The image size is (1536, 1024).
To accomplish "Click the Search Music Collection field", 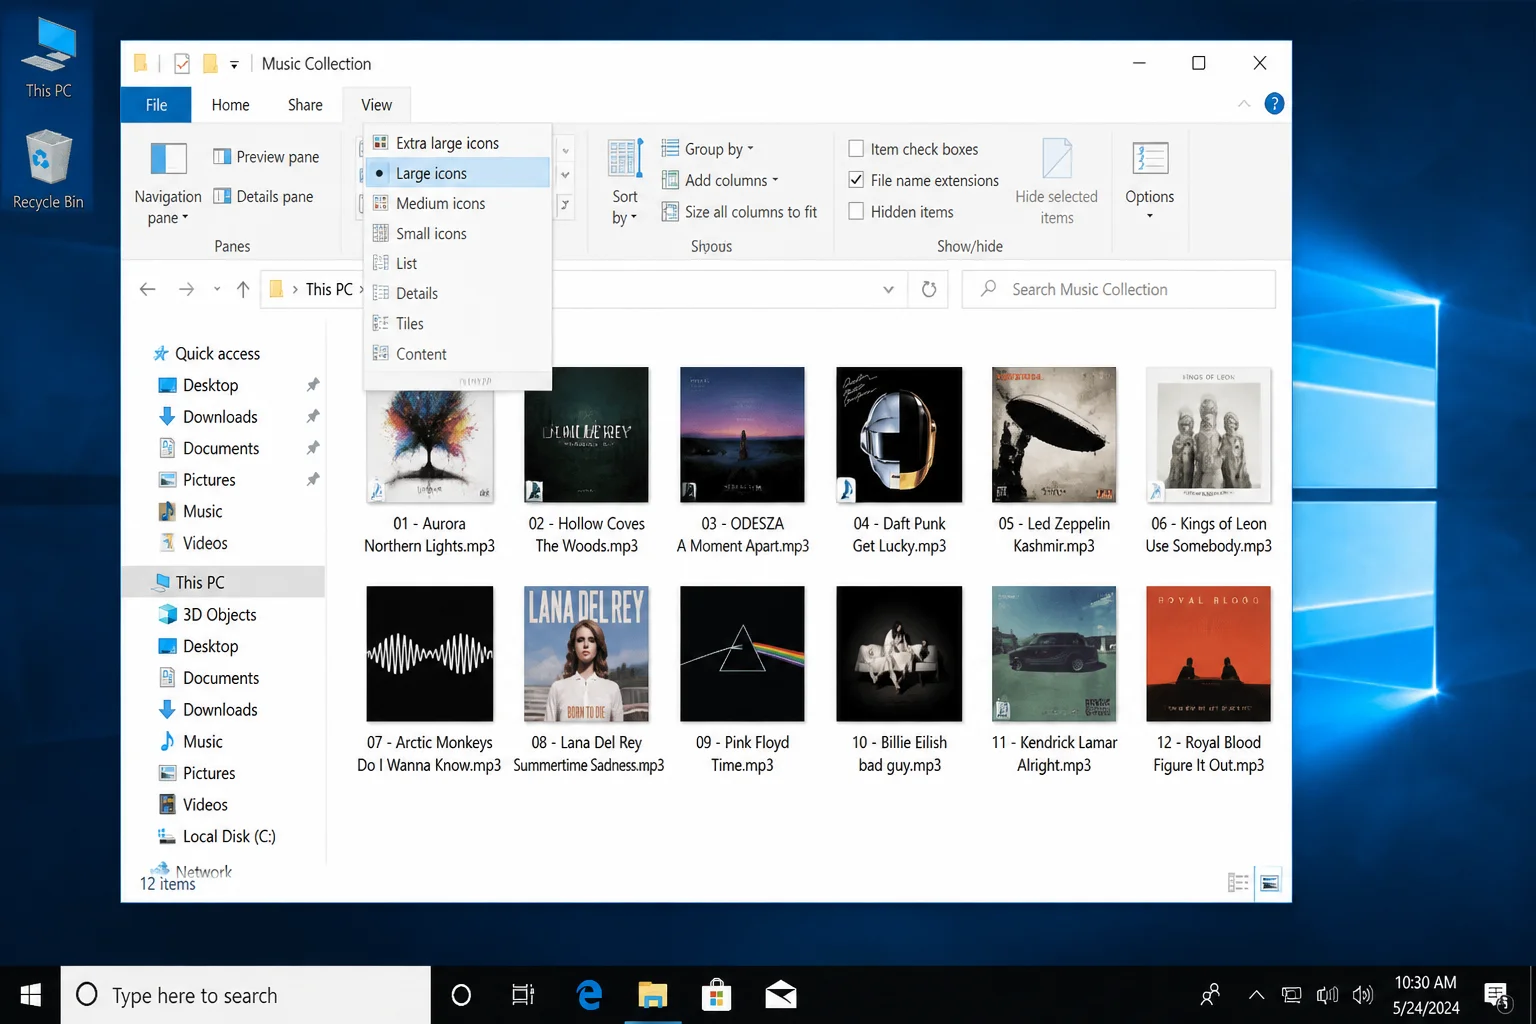I will click(x=1118, y=289).
